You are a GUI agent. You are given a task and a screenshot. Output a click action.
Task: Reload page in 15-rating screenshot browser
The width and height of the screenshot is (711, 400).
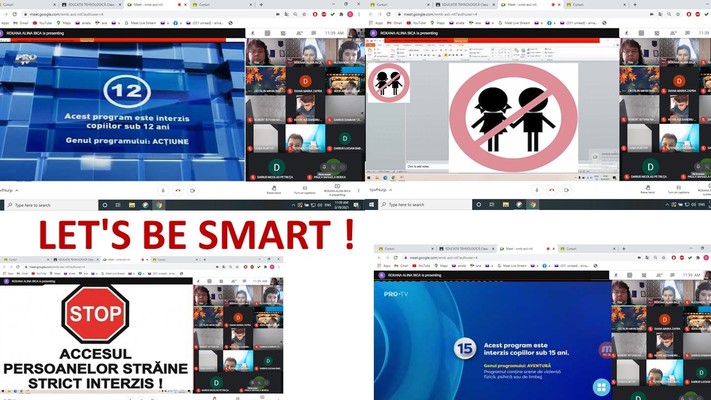point(395,258)
